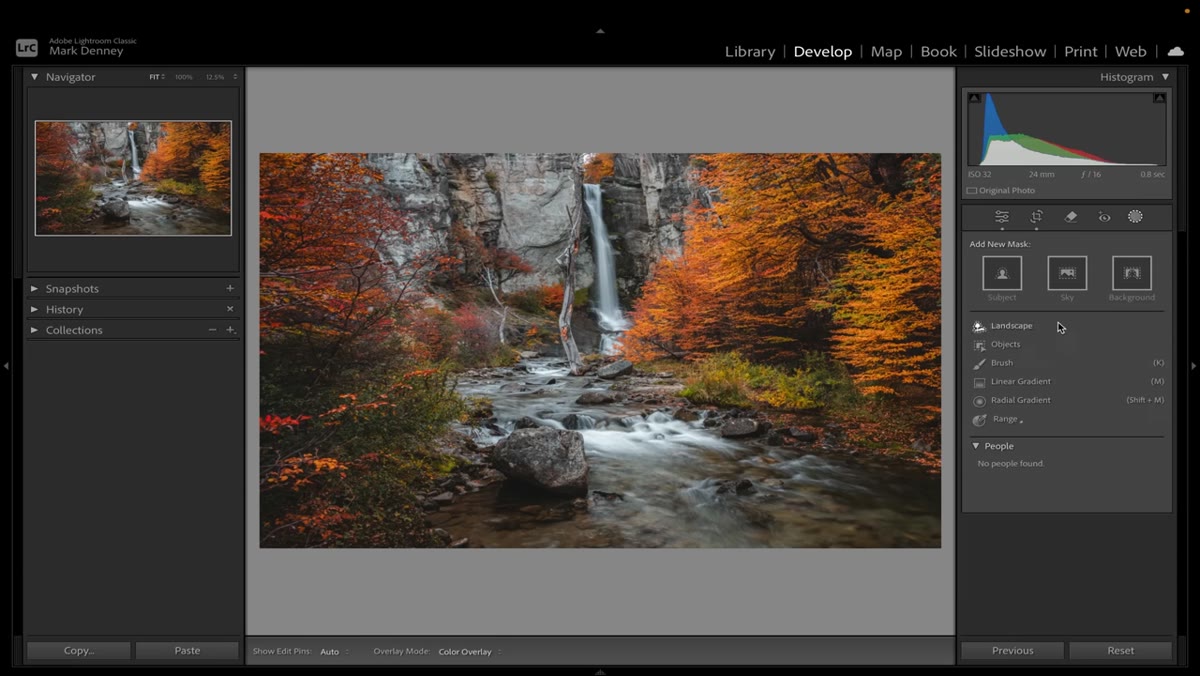Click the histogram graph
Viewport: 1200px width, 676px height.
click(x=1067, y=128)
